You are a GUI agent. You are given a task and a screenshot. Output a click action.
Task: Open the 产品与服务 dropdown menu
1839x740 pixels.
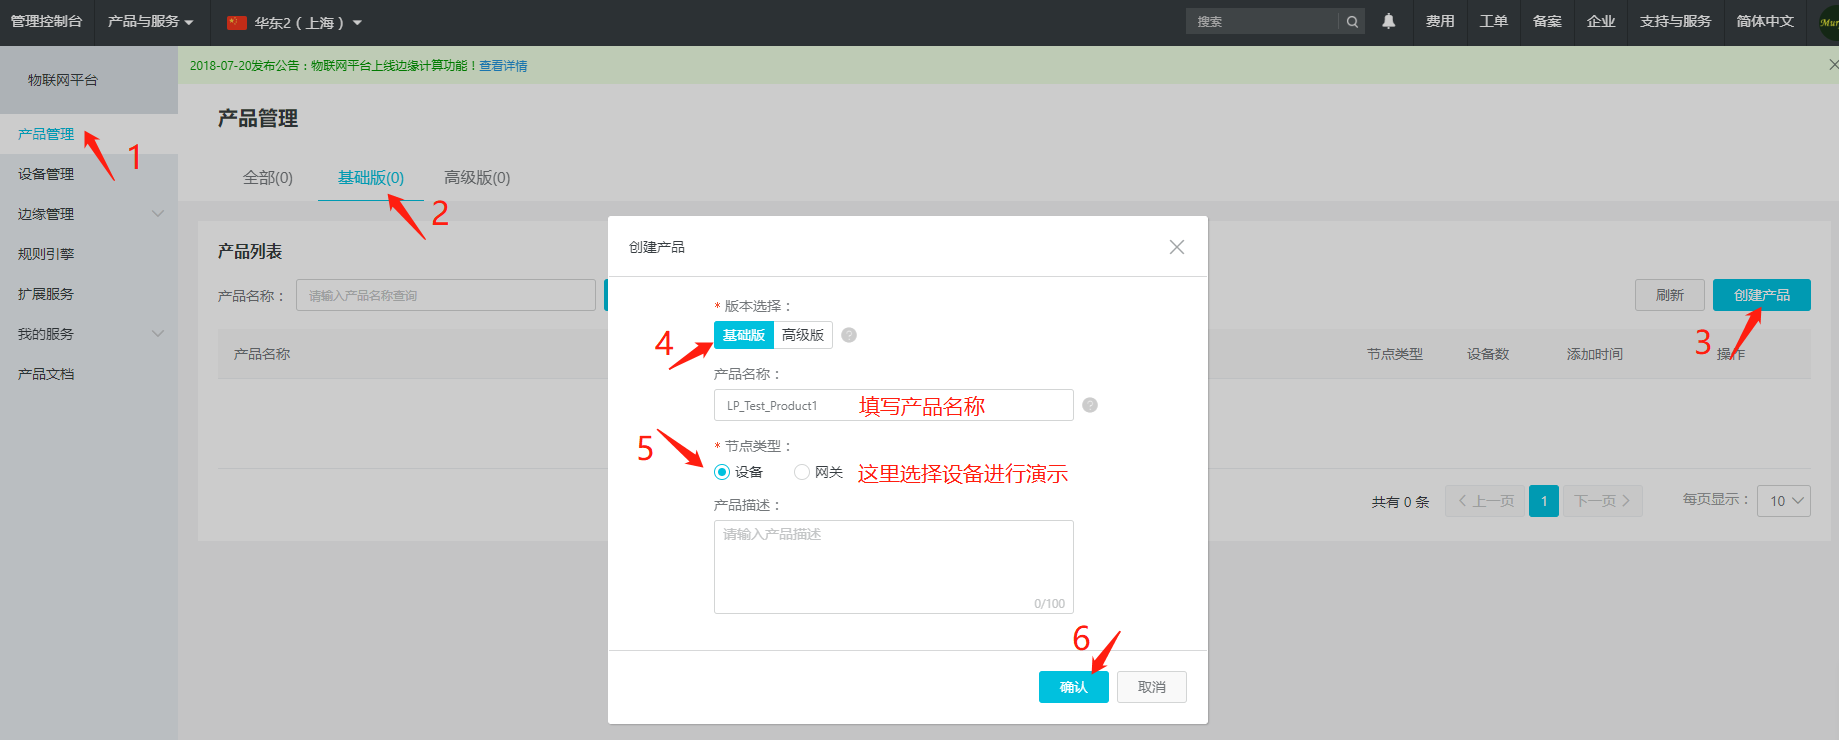[150, 21]
